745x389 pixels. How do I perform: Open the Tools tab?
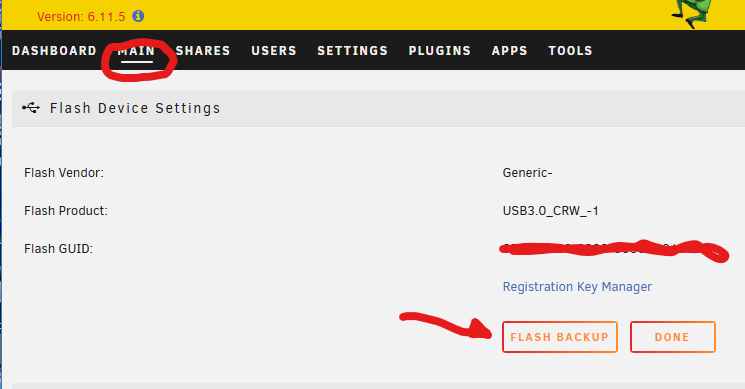coord(570,51)
